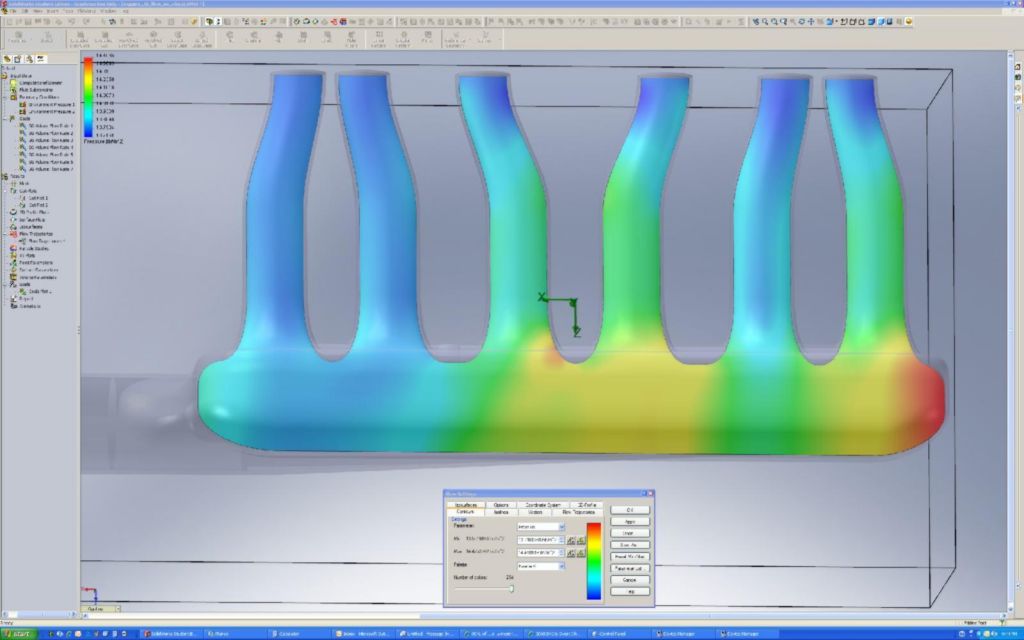Click the Apply button in the dialog
This screenshot has width=1024, height=640.
629,521
